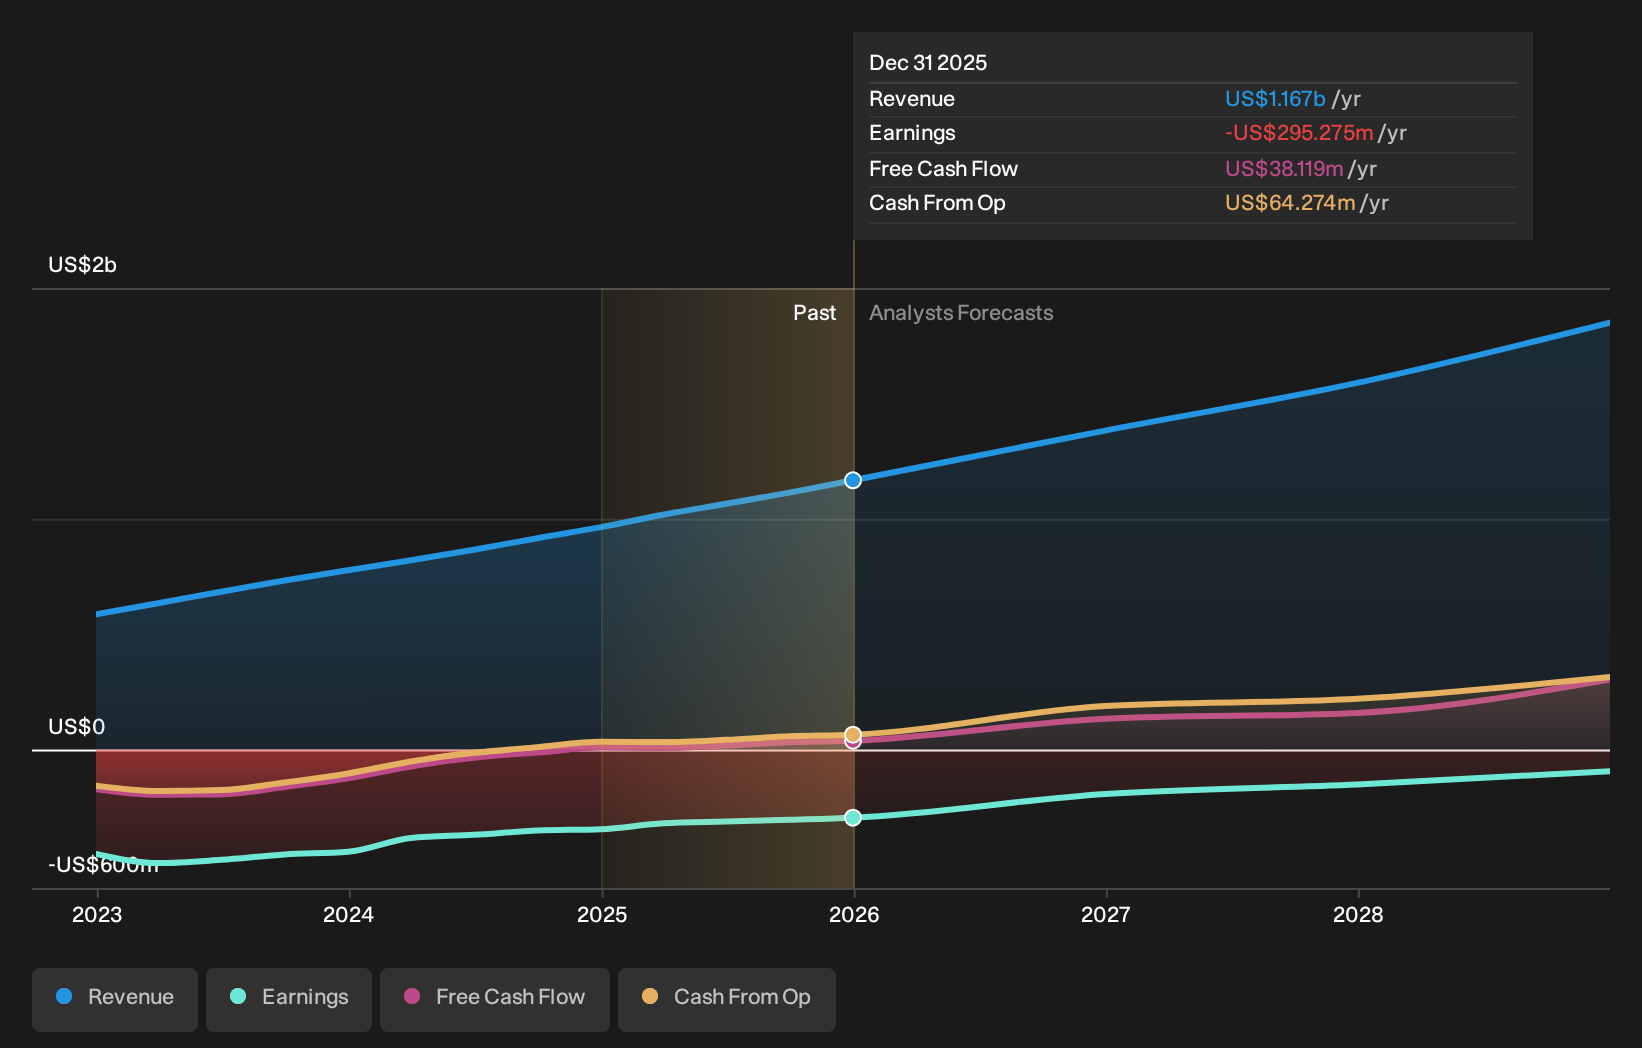Click the Dec 31 2025 tooltip date
The height and width of the screenshot is (1048, 1642).
click(928, 63)
